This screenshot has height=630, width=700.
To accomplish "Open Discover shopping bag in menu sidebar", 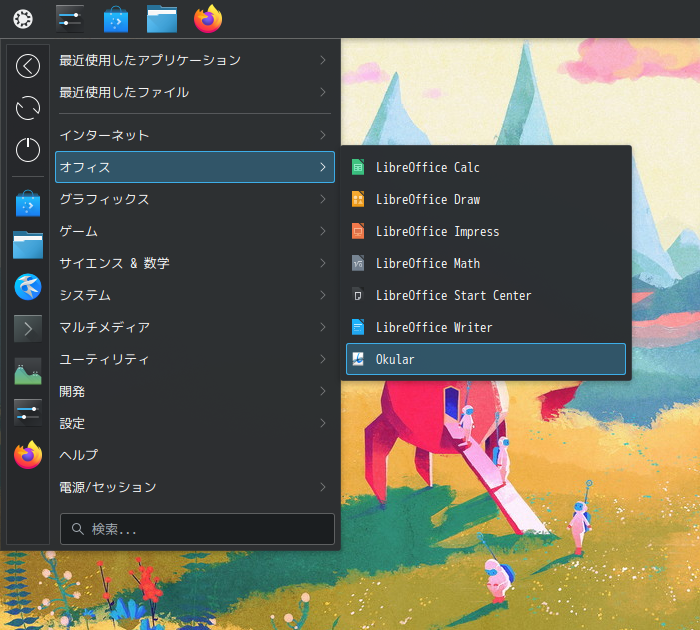I will tap(28, 204).
